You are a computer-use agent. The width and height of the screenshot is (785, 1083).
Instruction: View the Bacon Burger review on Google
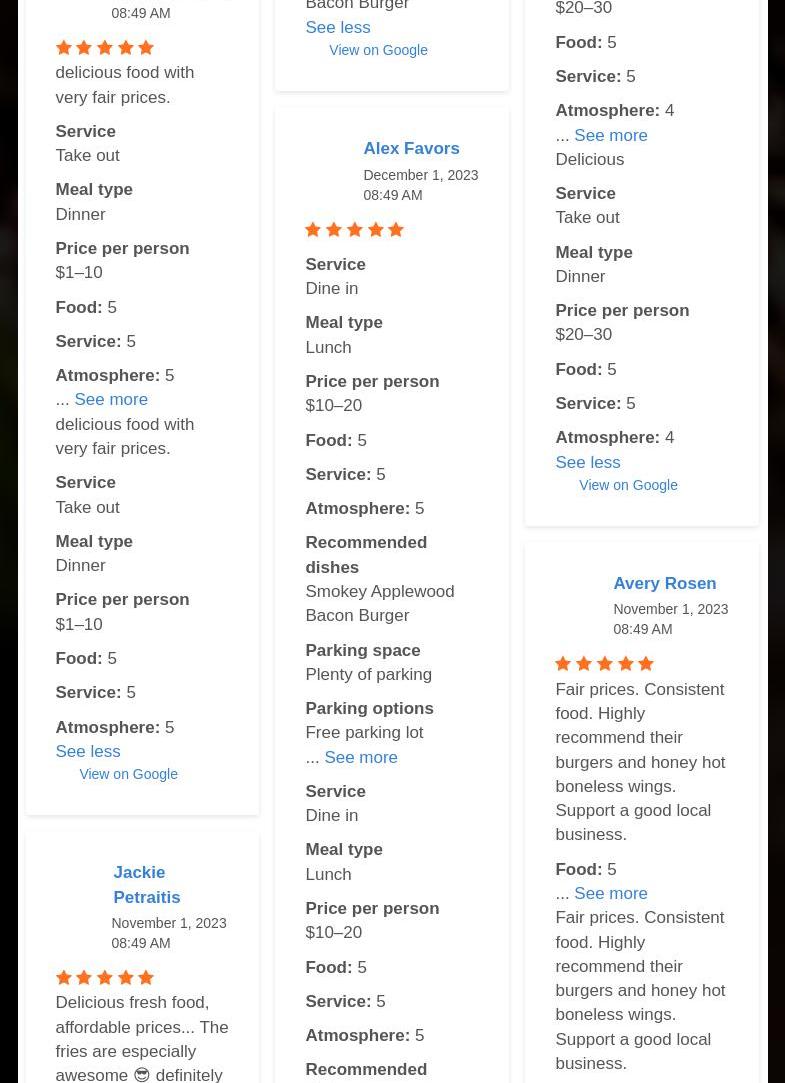[378, 50]
